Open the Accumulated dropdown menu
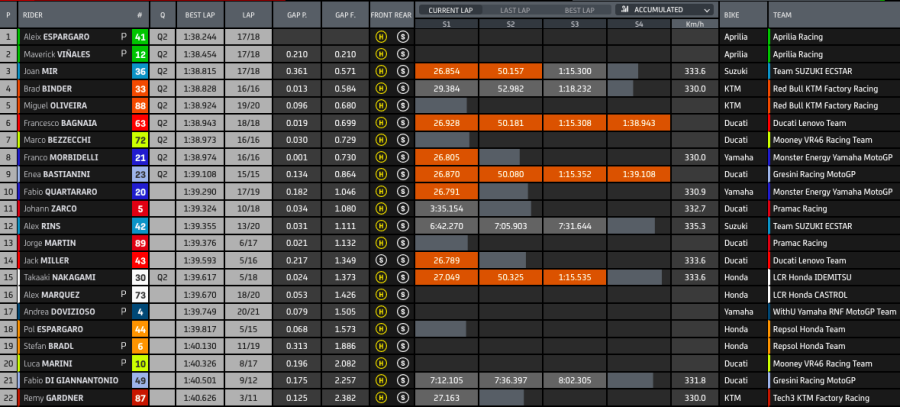 (x=664, y=10)
